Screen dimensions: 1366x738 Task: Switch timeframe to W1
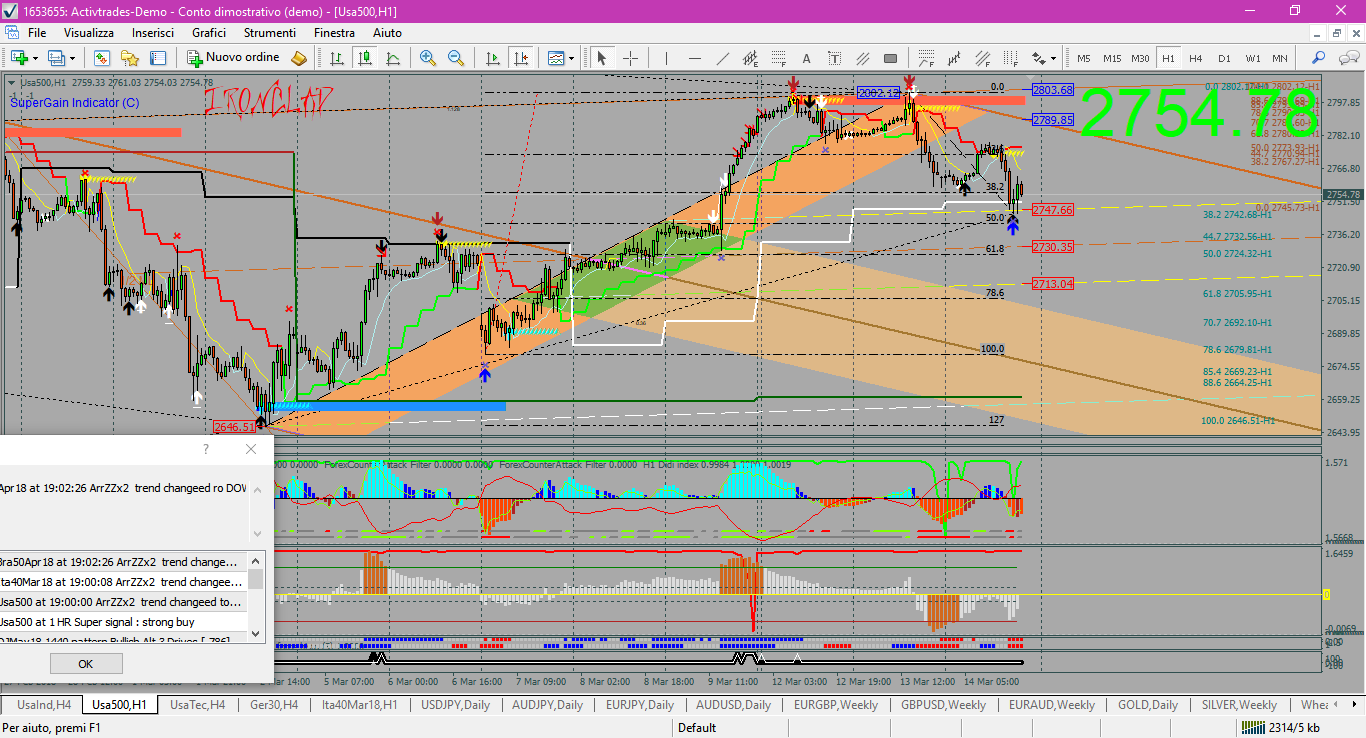pos(1252,58)
